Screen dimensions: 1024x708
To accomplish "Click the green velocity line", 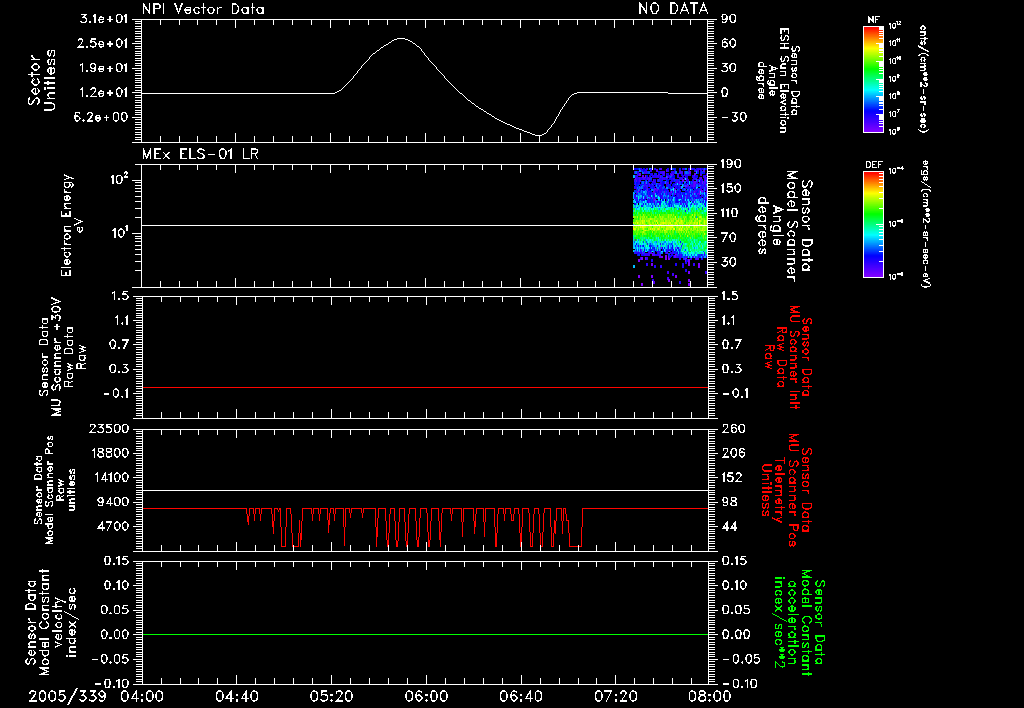I will pyautogui.click(x=424, y=634).
